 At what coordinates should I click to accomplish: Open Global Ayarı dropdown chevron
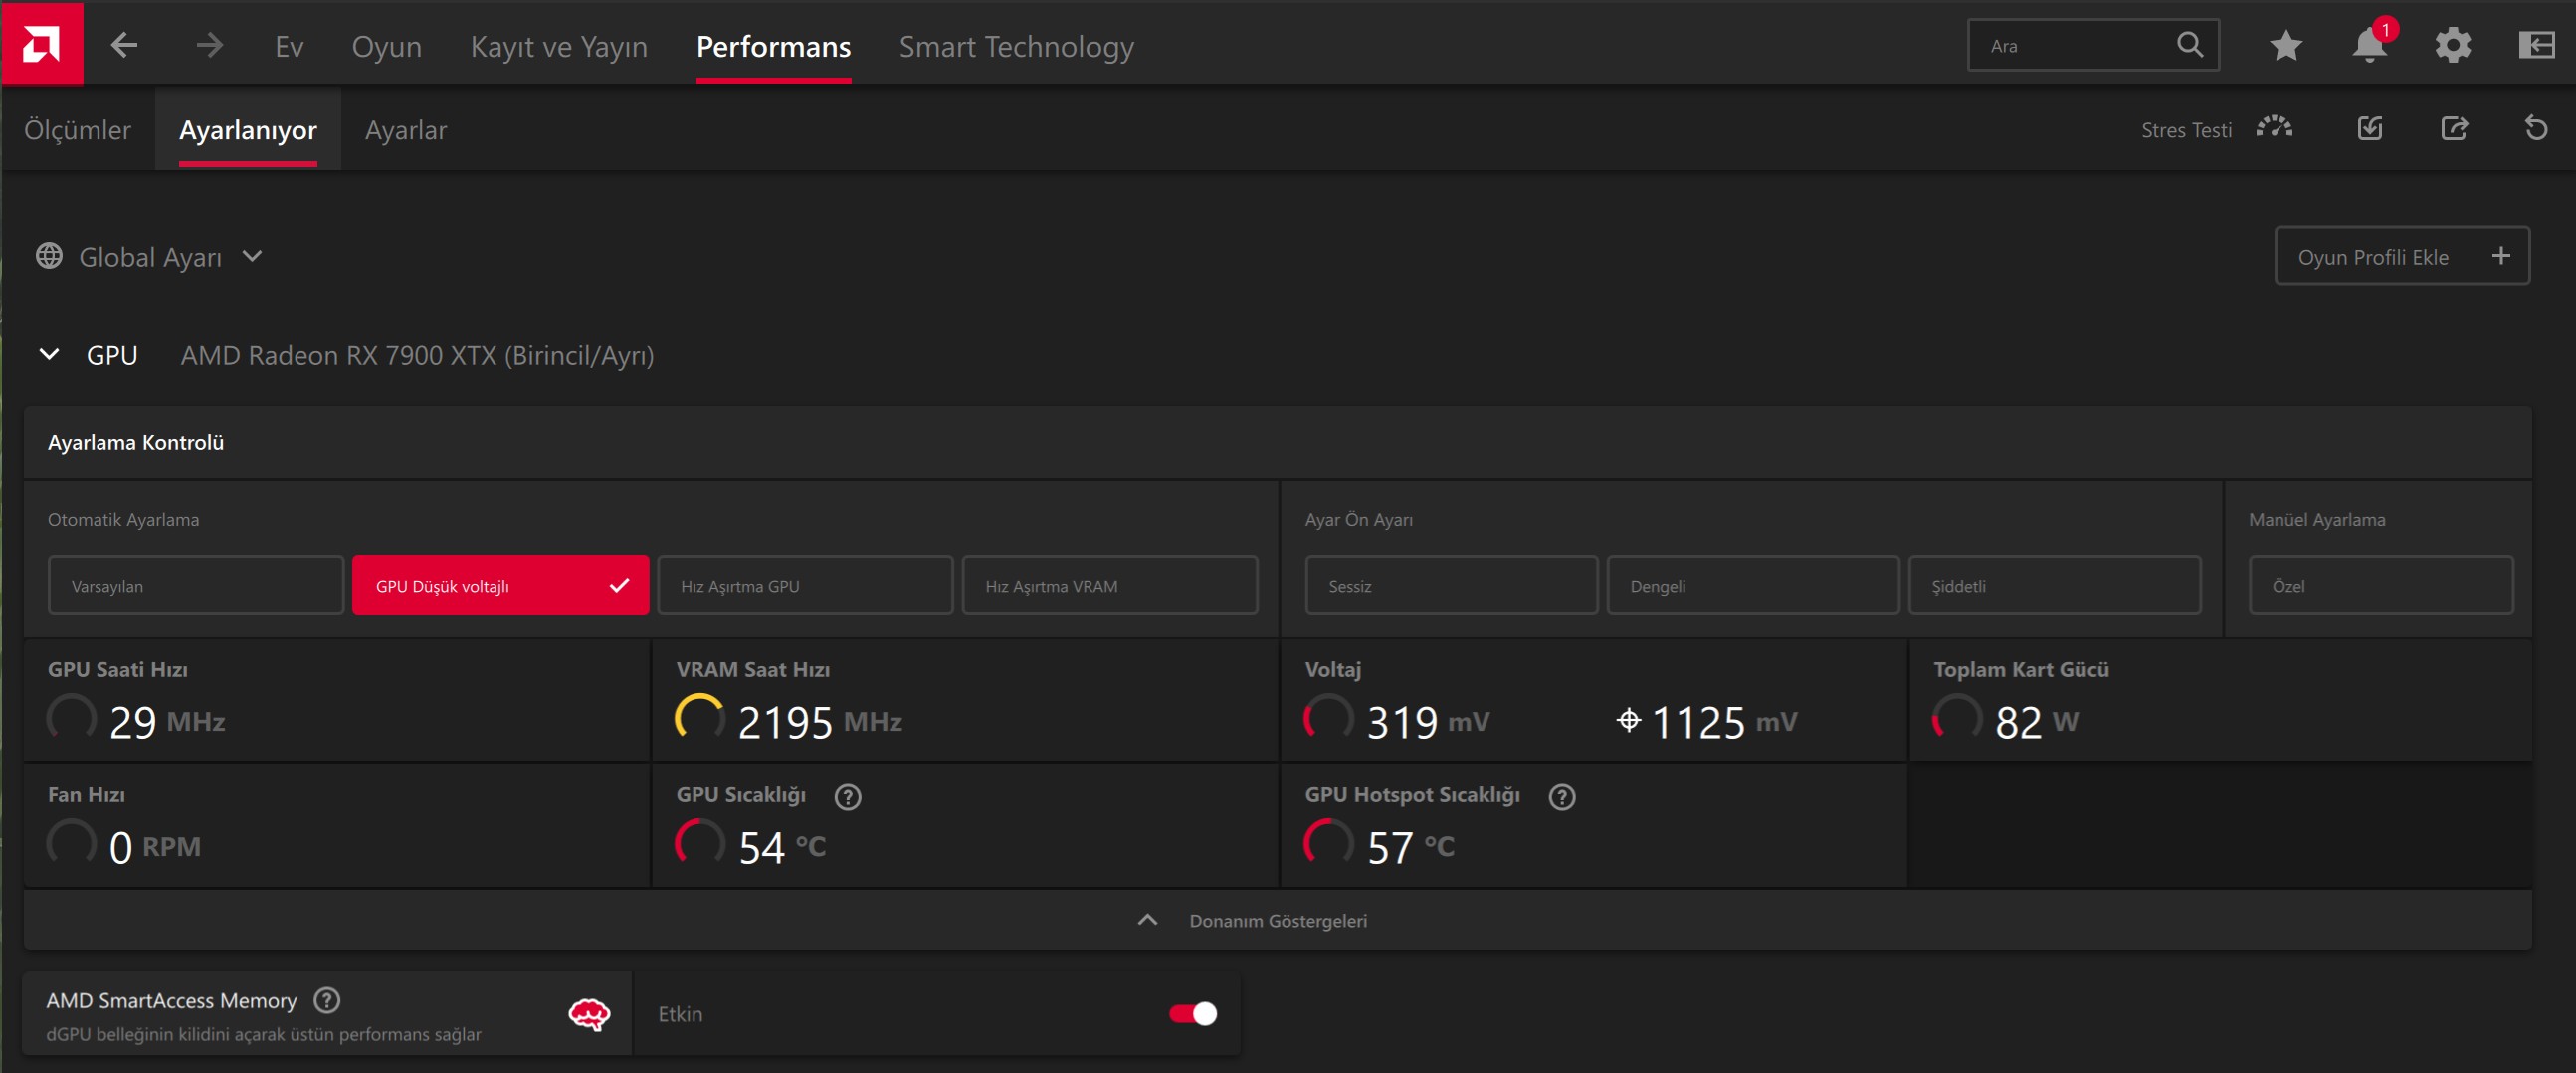tap(252, 256)
